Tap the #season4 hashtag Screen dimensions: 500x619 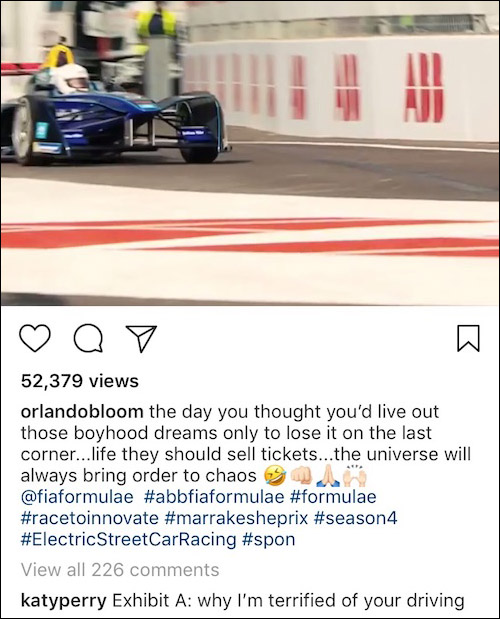(x=355, y=518)
